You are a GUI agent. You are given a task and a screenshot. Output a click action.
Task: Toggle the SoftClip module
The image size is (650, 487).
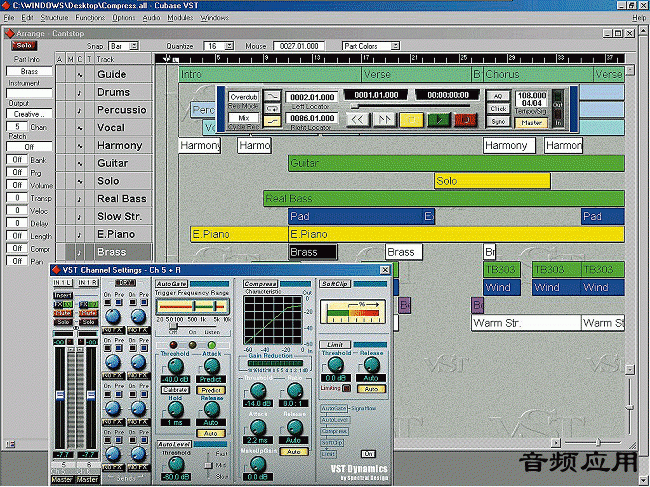(x=335, y=284)
